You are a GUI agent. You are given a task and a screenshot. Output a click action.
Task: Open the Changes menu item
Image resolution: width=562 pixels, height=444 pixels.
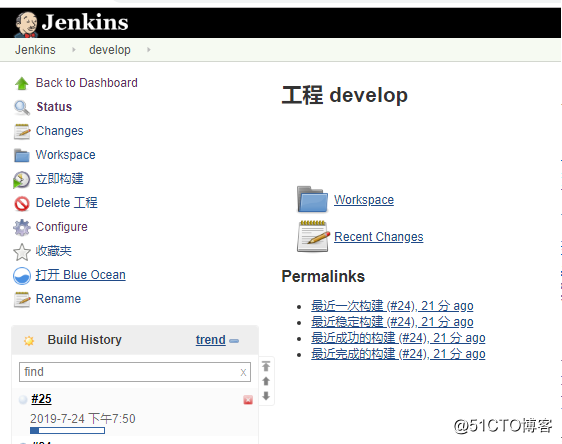click(x=59, y=131)
